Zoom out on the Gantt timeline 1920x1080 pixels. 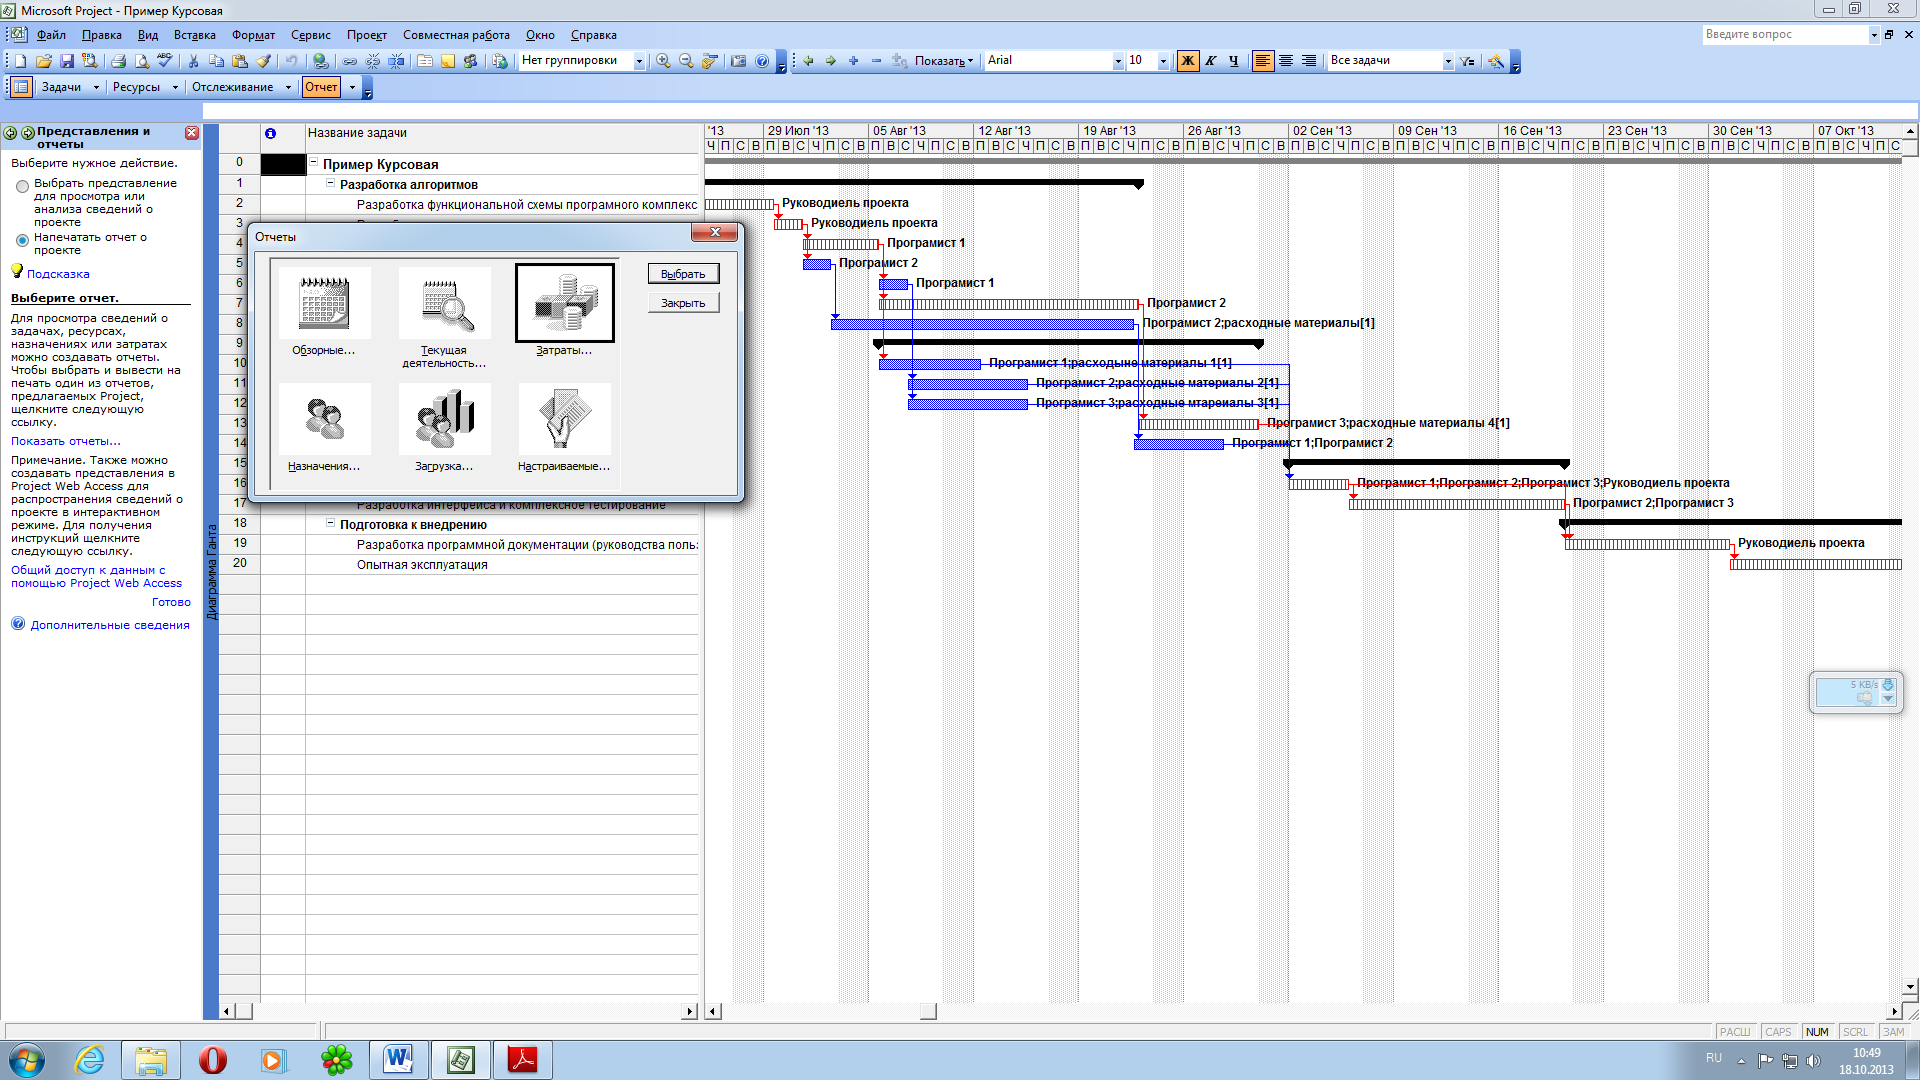tap(686, 61)
